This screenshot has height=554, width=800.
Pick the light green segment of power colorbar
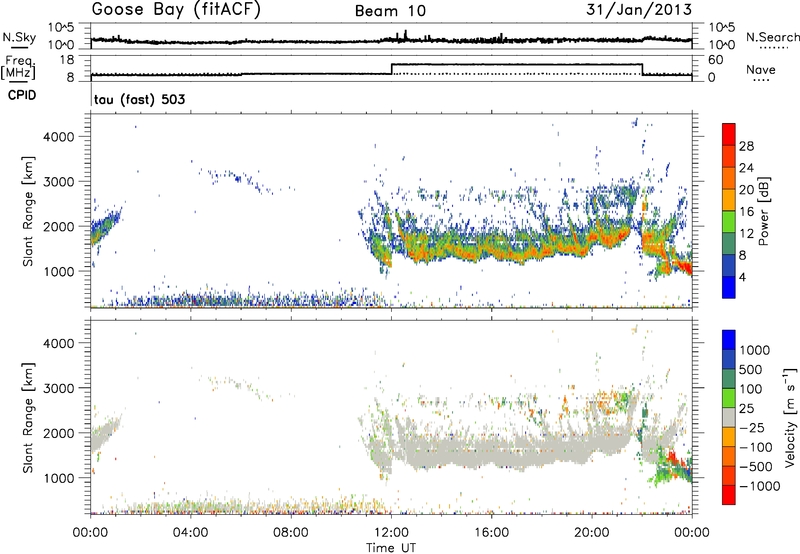729,222
